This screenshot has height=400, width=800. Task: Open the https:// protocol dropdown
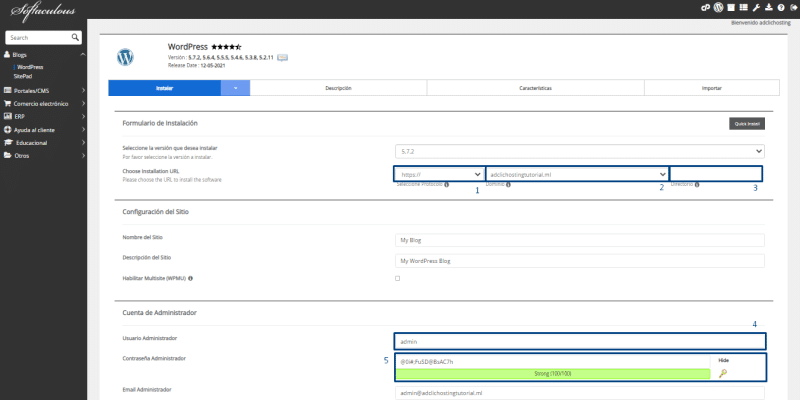click(x=439, y=174)
